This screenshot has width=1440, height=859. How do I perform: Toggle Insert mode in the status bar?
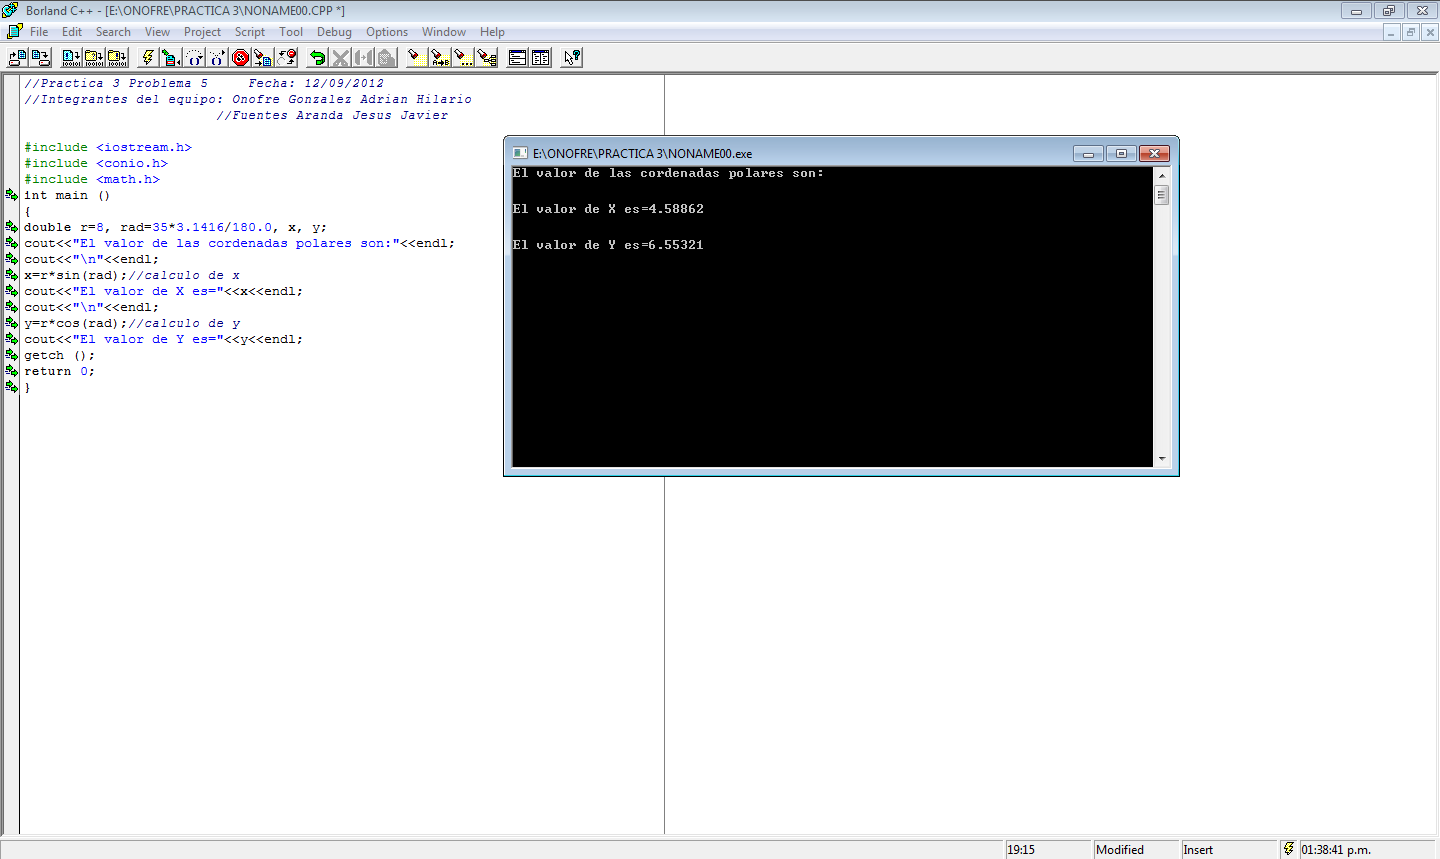1198,849
